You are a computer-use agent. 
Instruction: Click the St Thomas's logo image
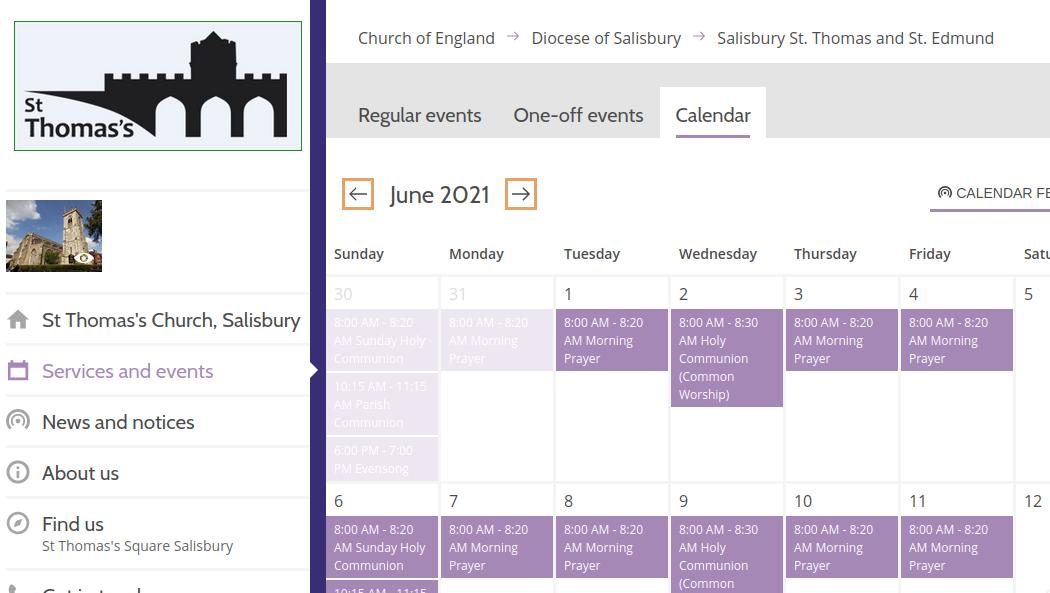(x=157, y=85)
